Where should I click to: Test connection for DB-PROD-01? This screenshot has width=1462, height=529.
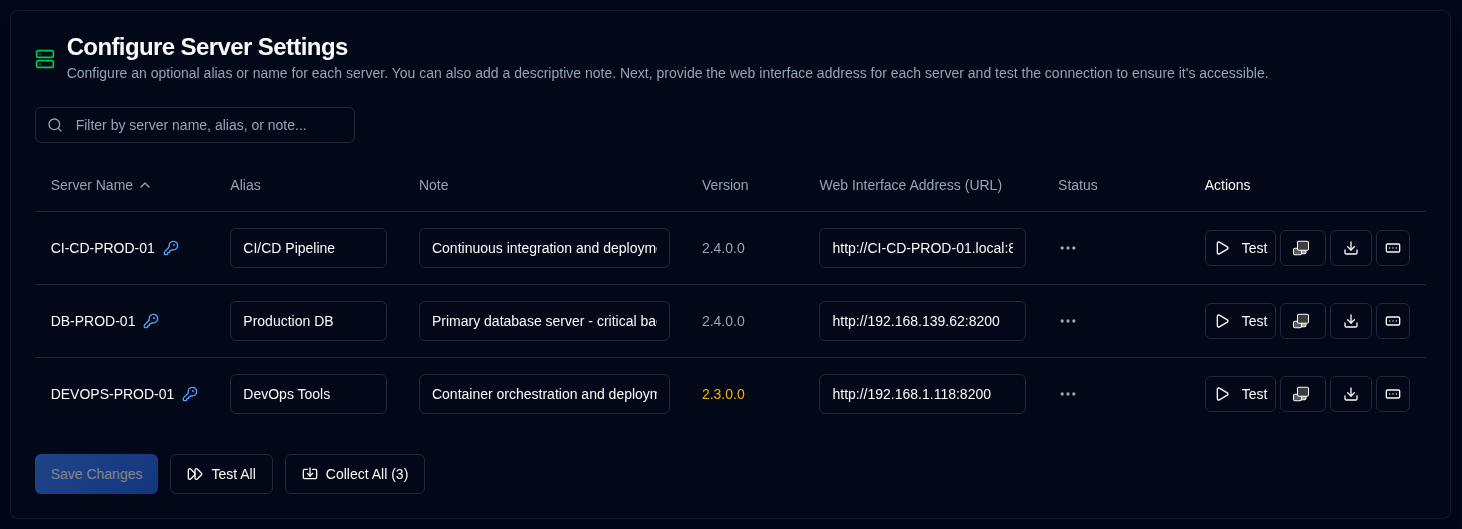click(x=1240, y=321)
